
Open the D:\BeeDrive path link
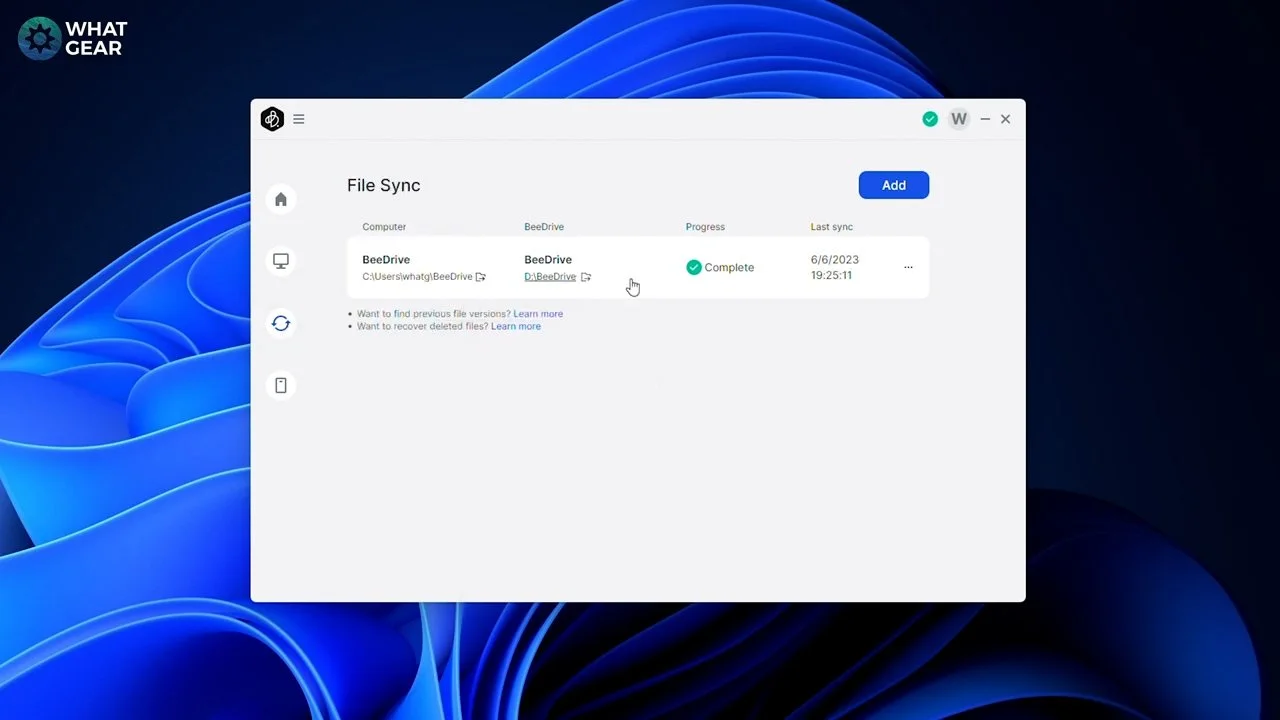pyautogui.click(x=550, y=277)
